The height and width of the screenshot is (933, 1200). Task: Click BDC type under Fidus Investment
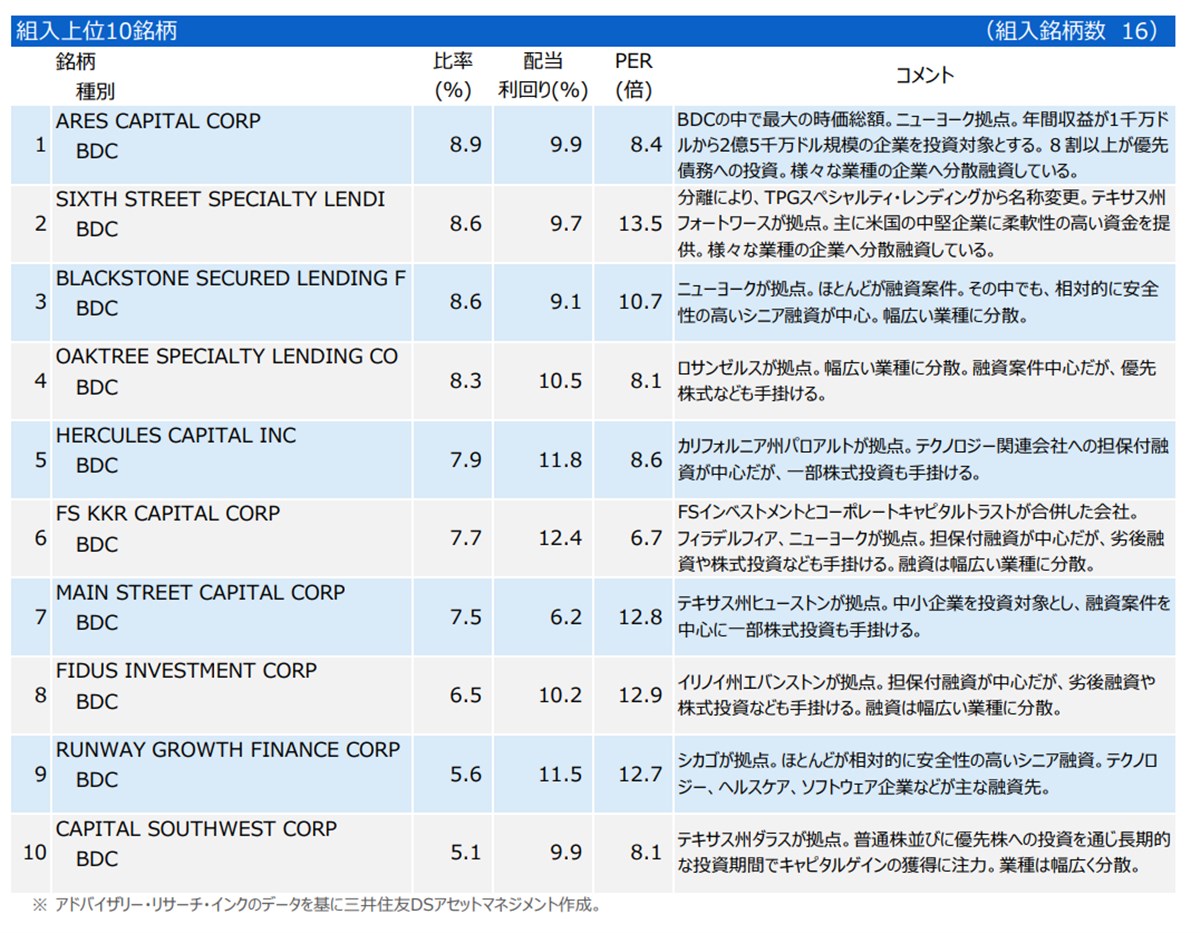(97, 701)
